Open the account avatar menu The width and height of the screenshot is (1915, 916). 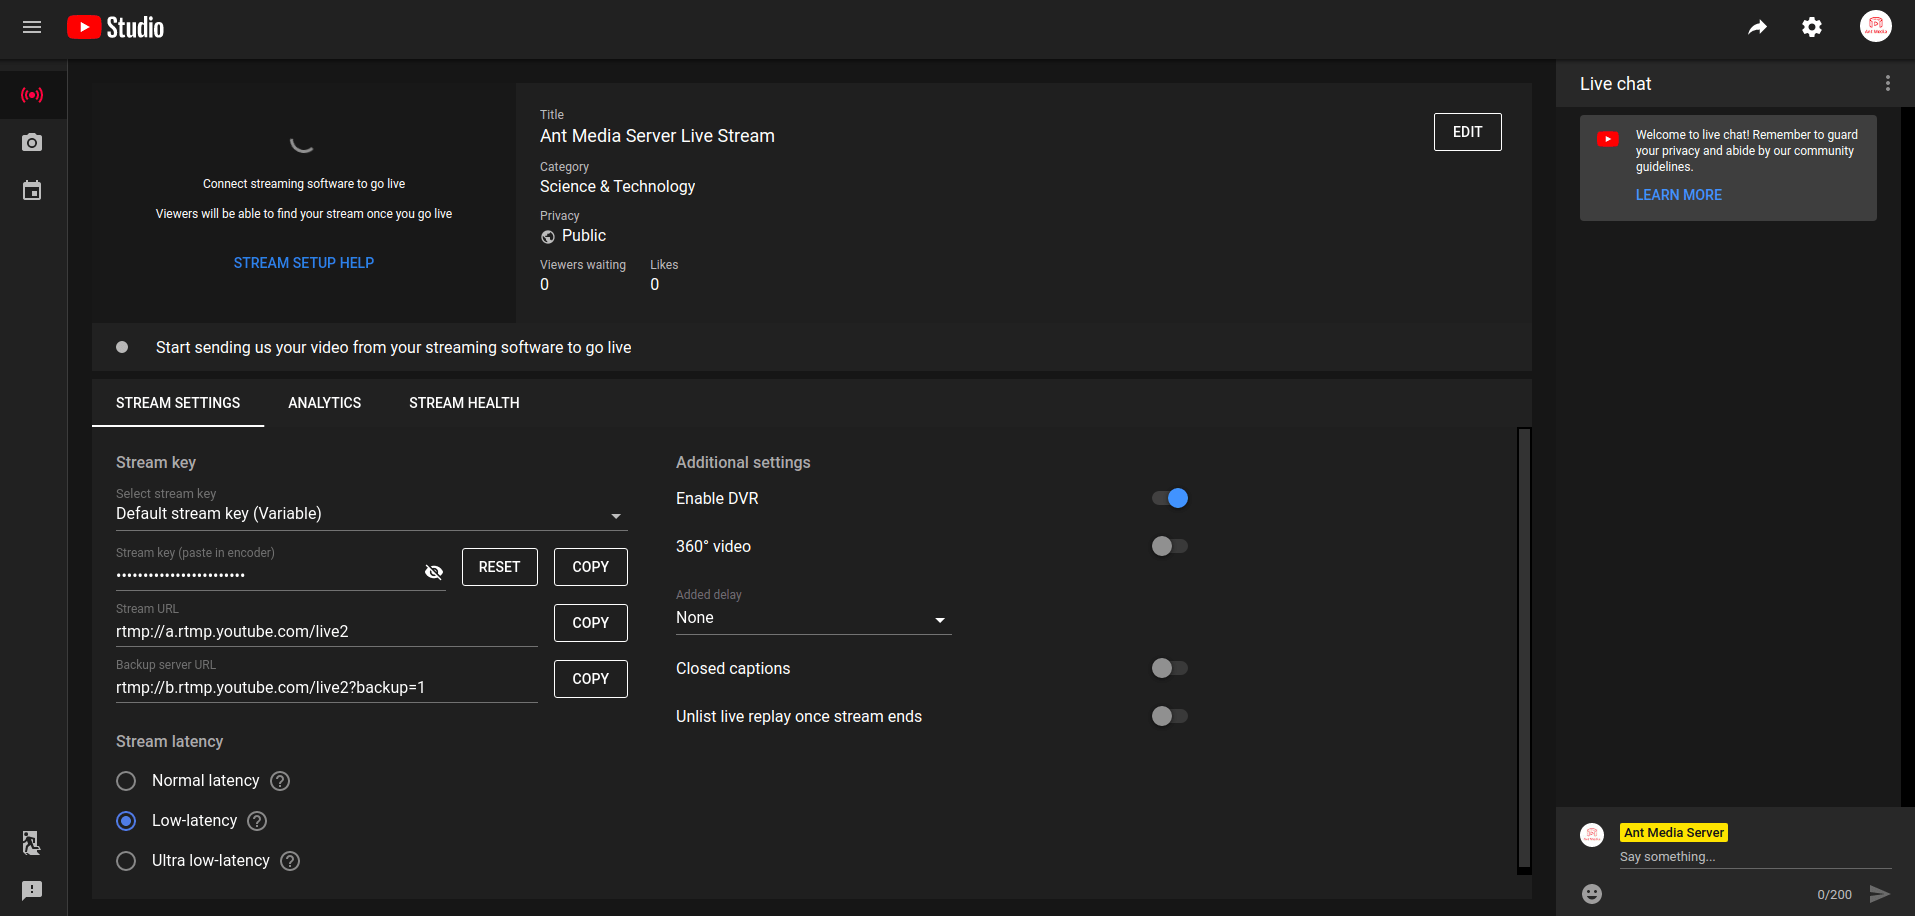point(1876,26)
